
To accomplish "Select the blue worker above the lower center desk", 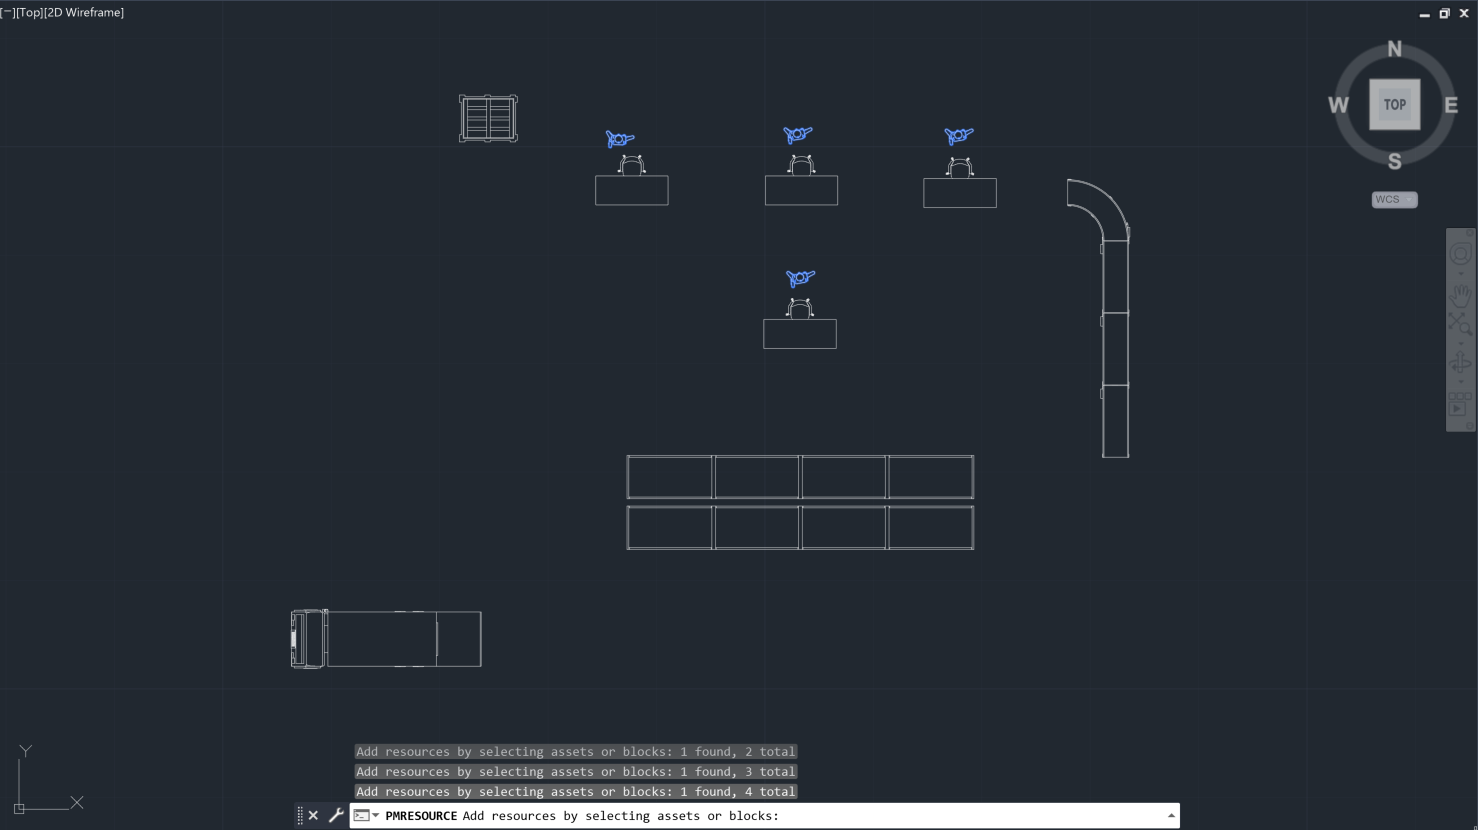I will 800,278.
